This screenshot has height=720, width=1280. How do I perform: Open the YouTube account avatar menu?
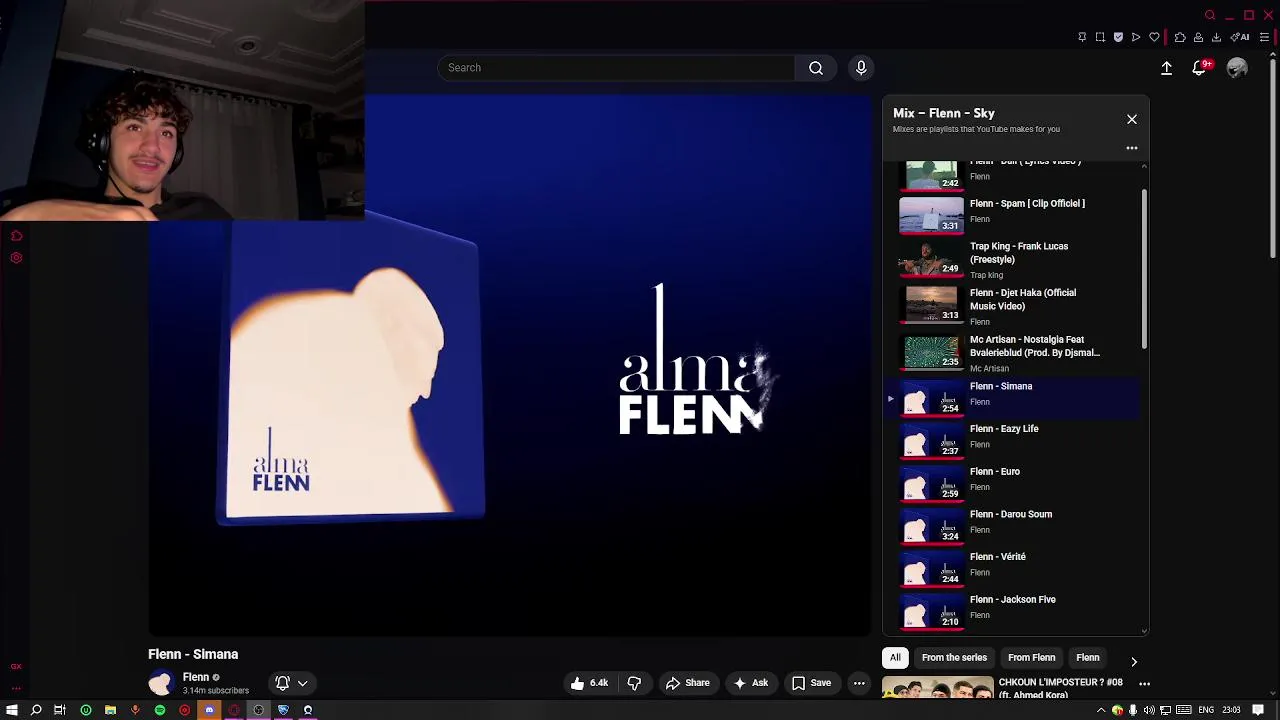point(1237,68)
